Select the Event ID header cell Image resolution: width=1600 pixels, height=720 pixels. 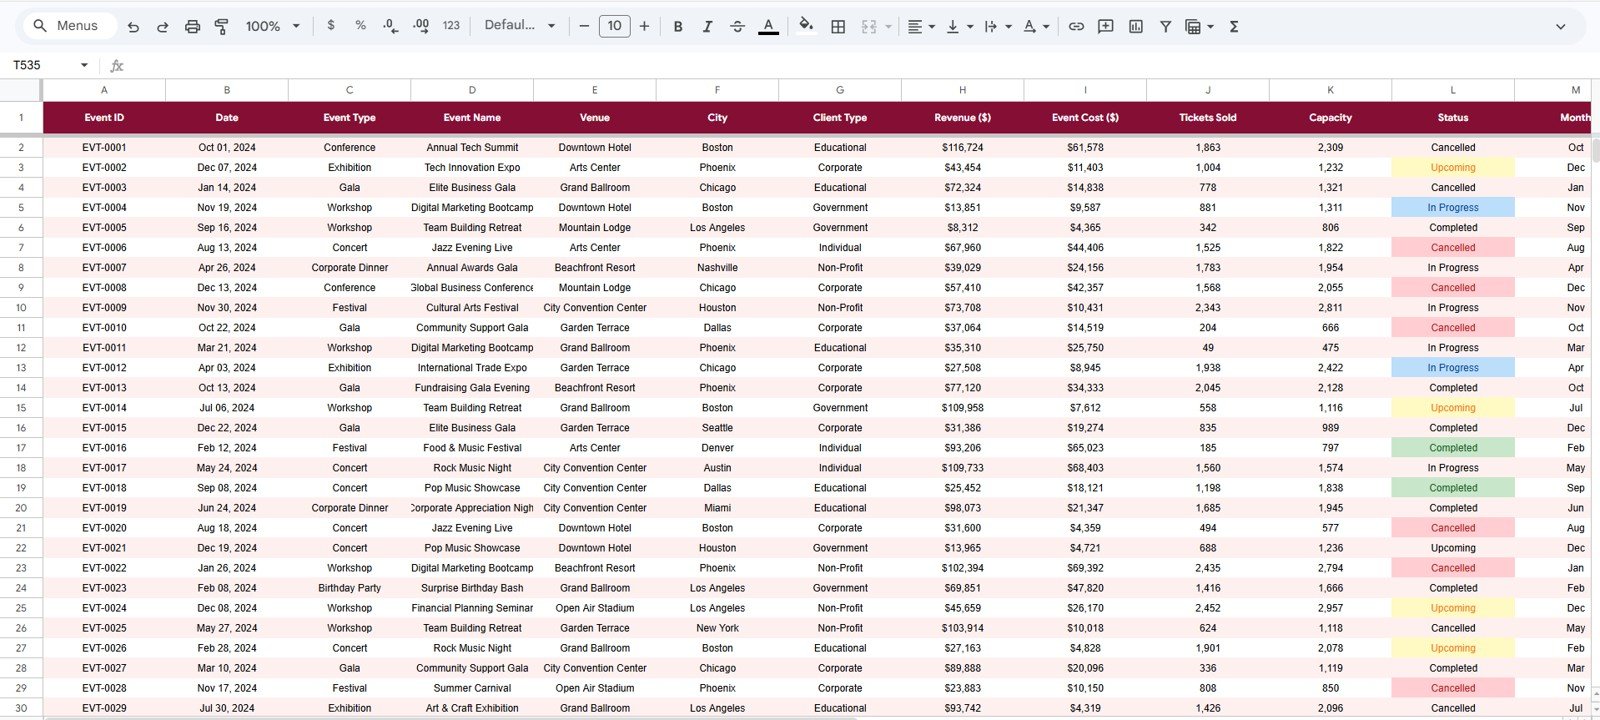[x=104, y=118]
